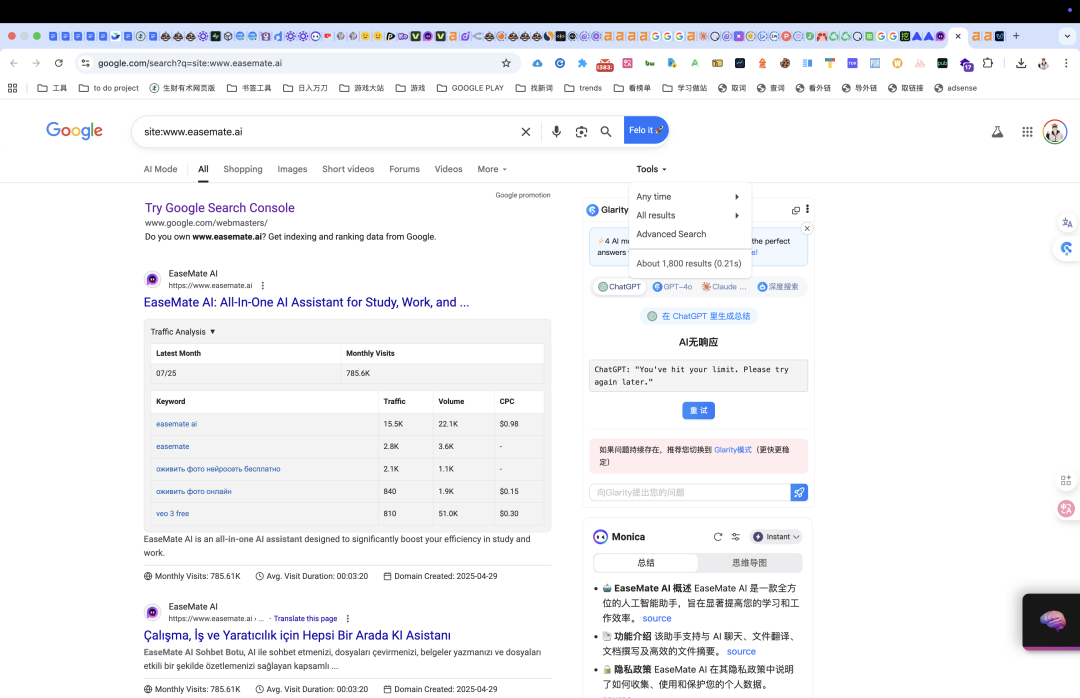Click the floating translate icon on right edge
This screenshot has height=698, width=1080.
pos(1067,223)
